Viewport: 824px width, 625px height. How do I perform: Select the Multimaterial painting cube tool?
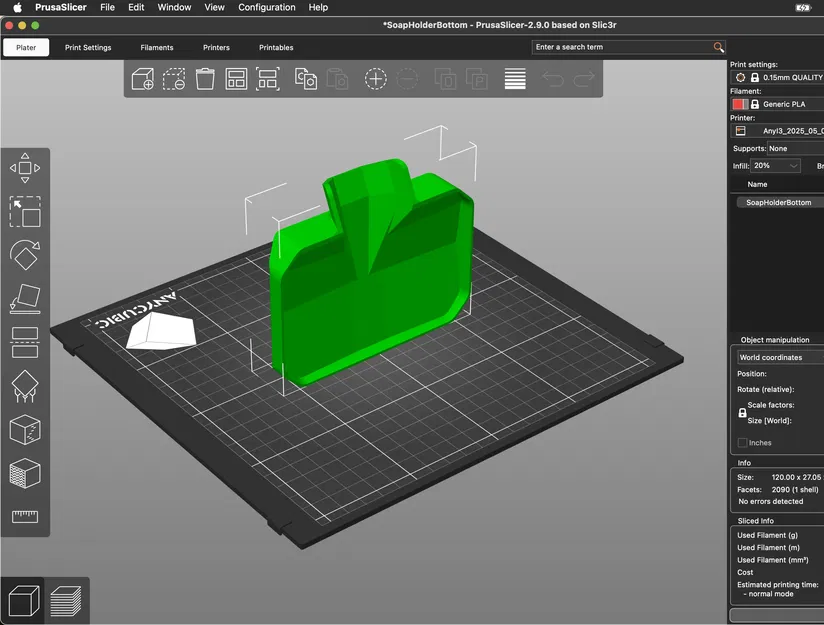[x=25, y=473]
